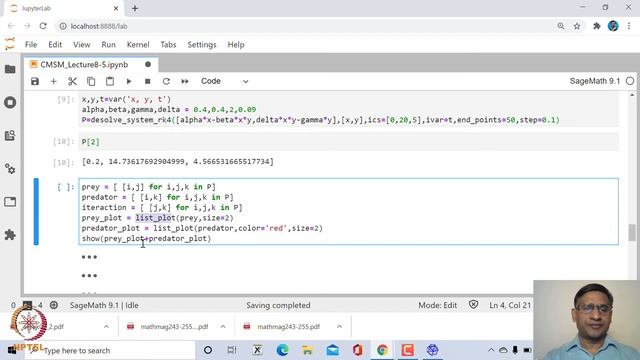Go back with browser back arrow

(11, 26)
